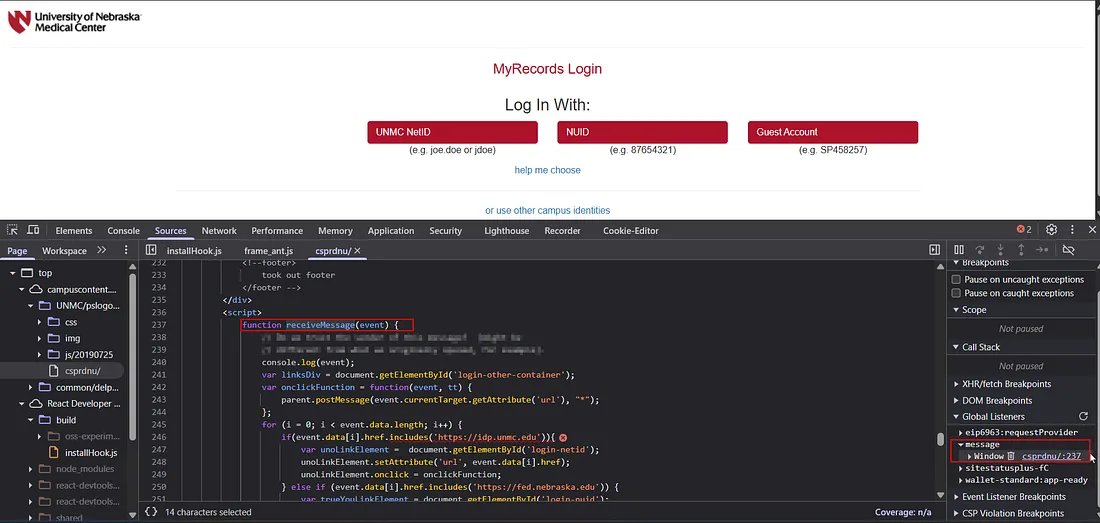
Task: Pause script execution button
Action: (959, 250)
